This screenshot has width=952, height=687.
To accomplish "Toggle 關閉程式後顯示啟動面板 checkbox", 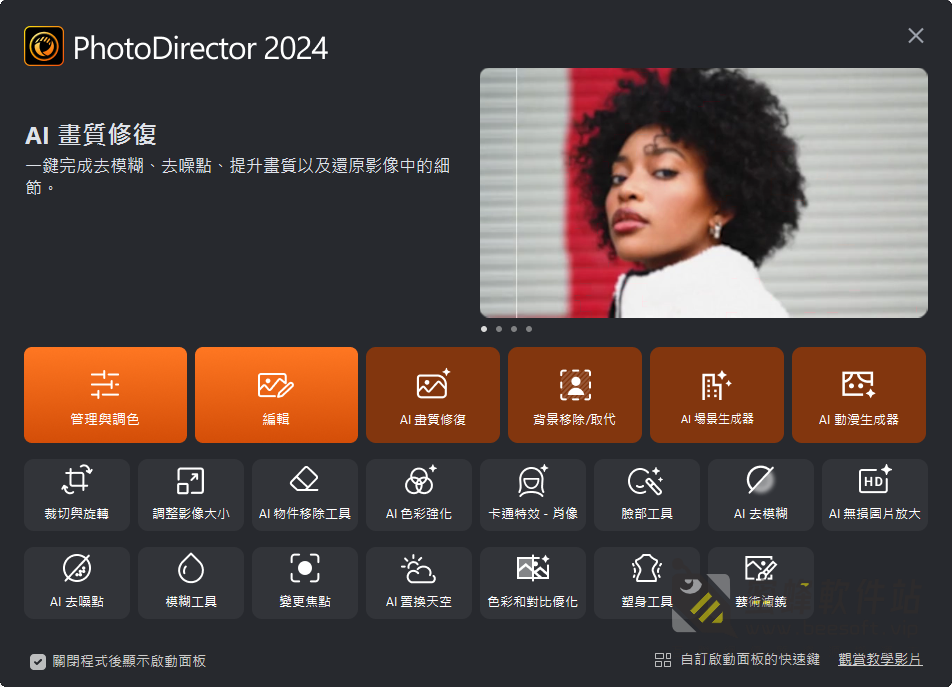I will click(38, 662).
